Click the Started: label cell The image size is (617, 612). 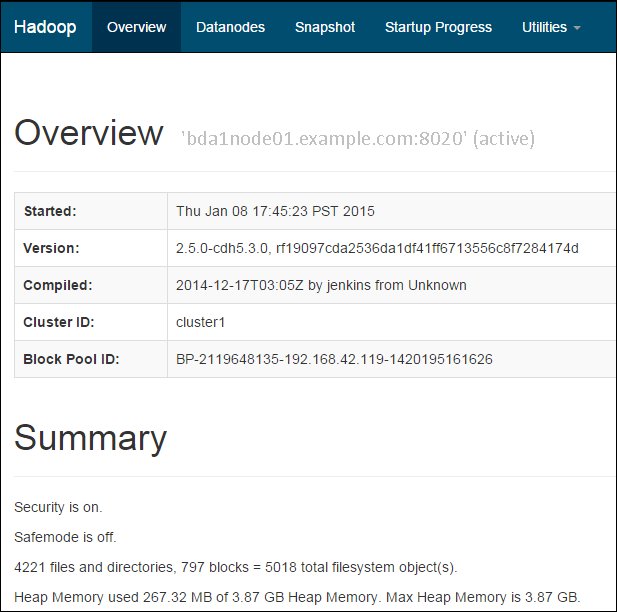click(x=91, y=211)
